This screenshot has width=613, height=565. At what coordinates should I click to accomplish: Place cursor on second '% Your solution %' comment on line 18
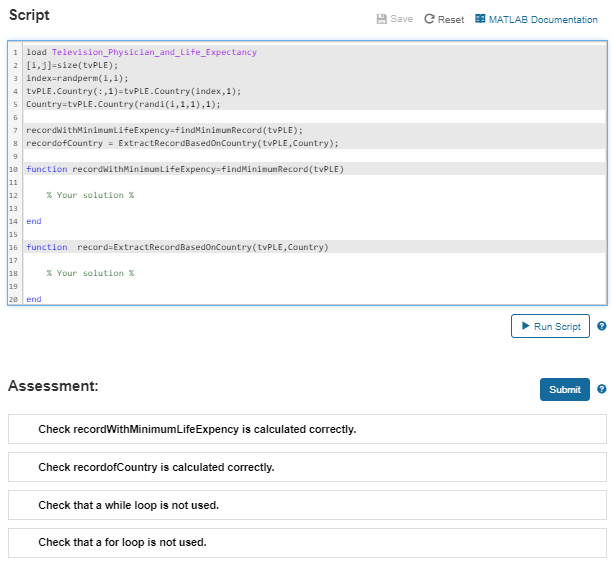pyautogui.click(x=90, y=273)
